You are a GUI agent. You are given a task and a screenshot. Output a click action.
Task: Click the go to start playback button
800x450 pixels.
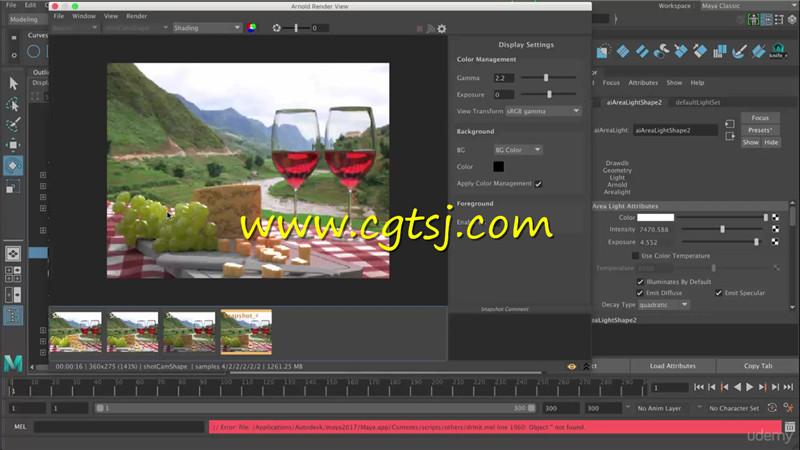point(699,387)
